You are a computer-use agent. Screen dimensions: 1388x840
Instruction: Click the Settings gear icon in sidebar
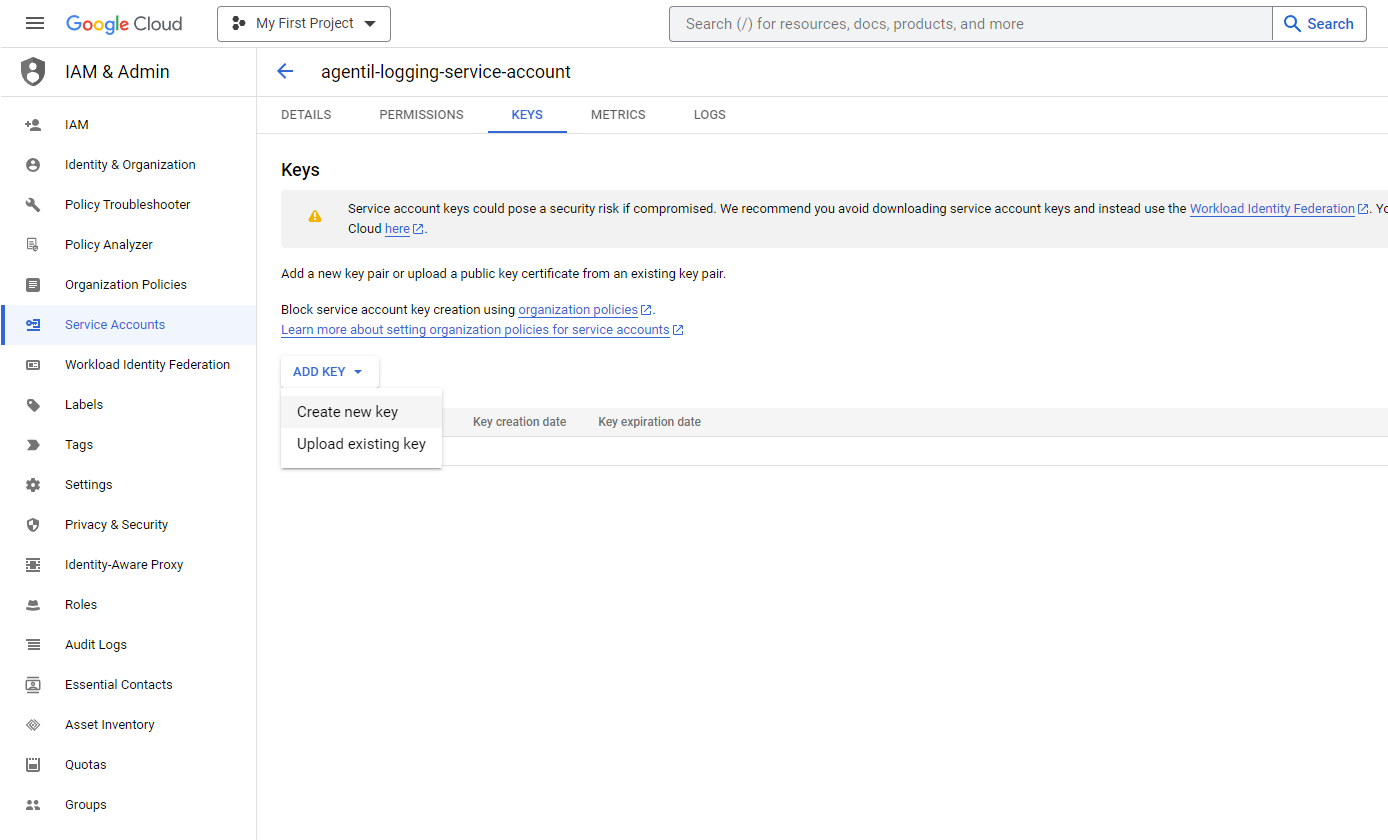tap(33, 485)
